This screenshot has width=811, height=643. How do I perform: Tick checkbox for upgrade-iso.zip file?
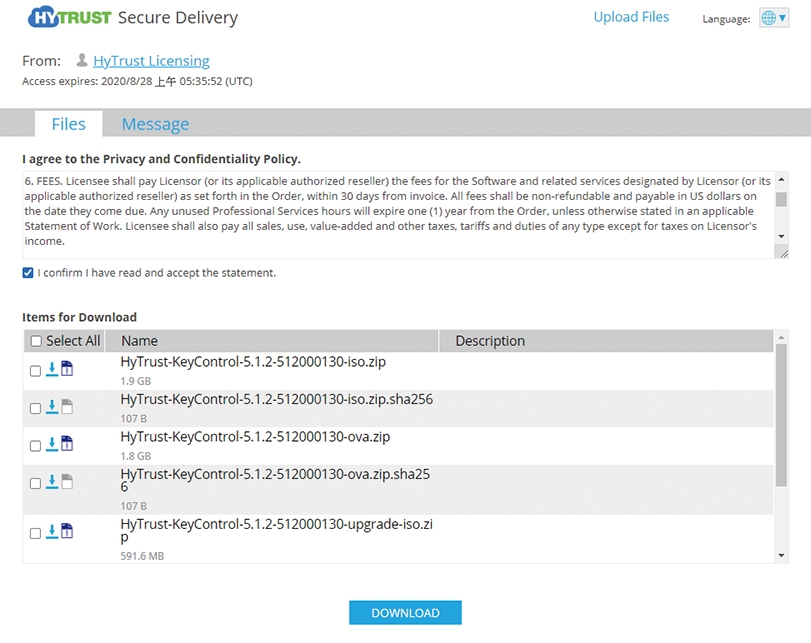[x=35, y=533]
